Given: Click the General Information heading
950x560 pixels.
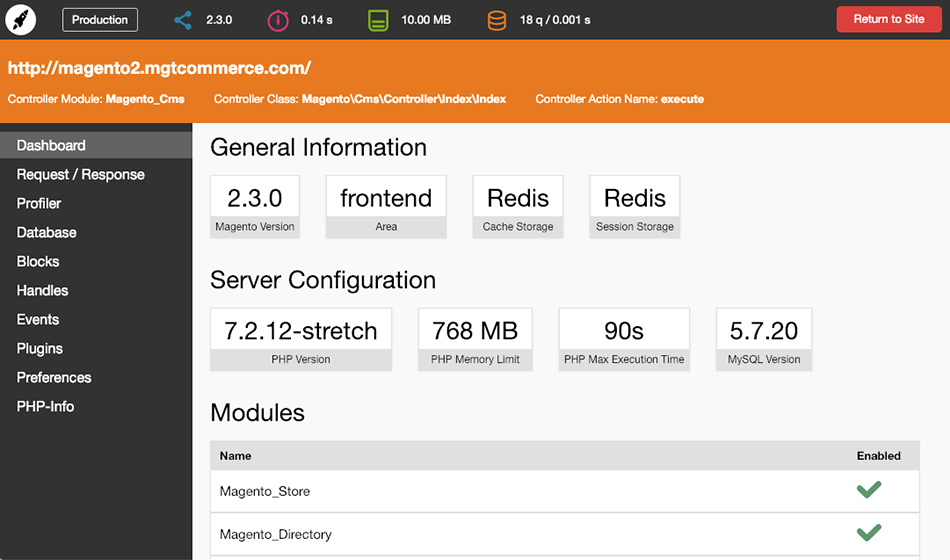Looking at the screenshot, I should tap(319, 147).
